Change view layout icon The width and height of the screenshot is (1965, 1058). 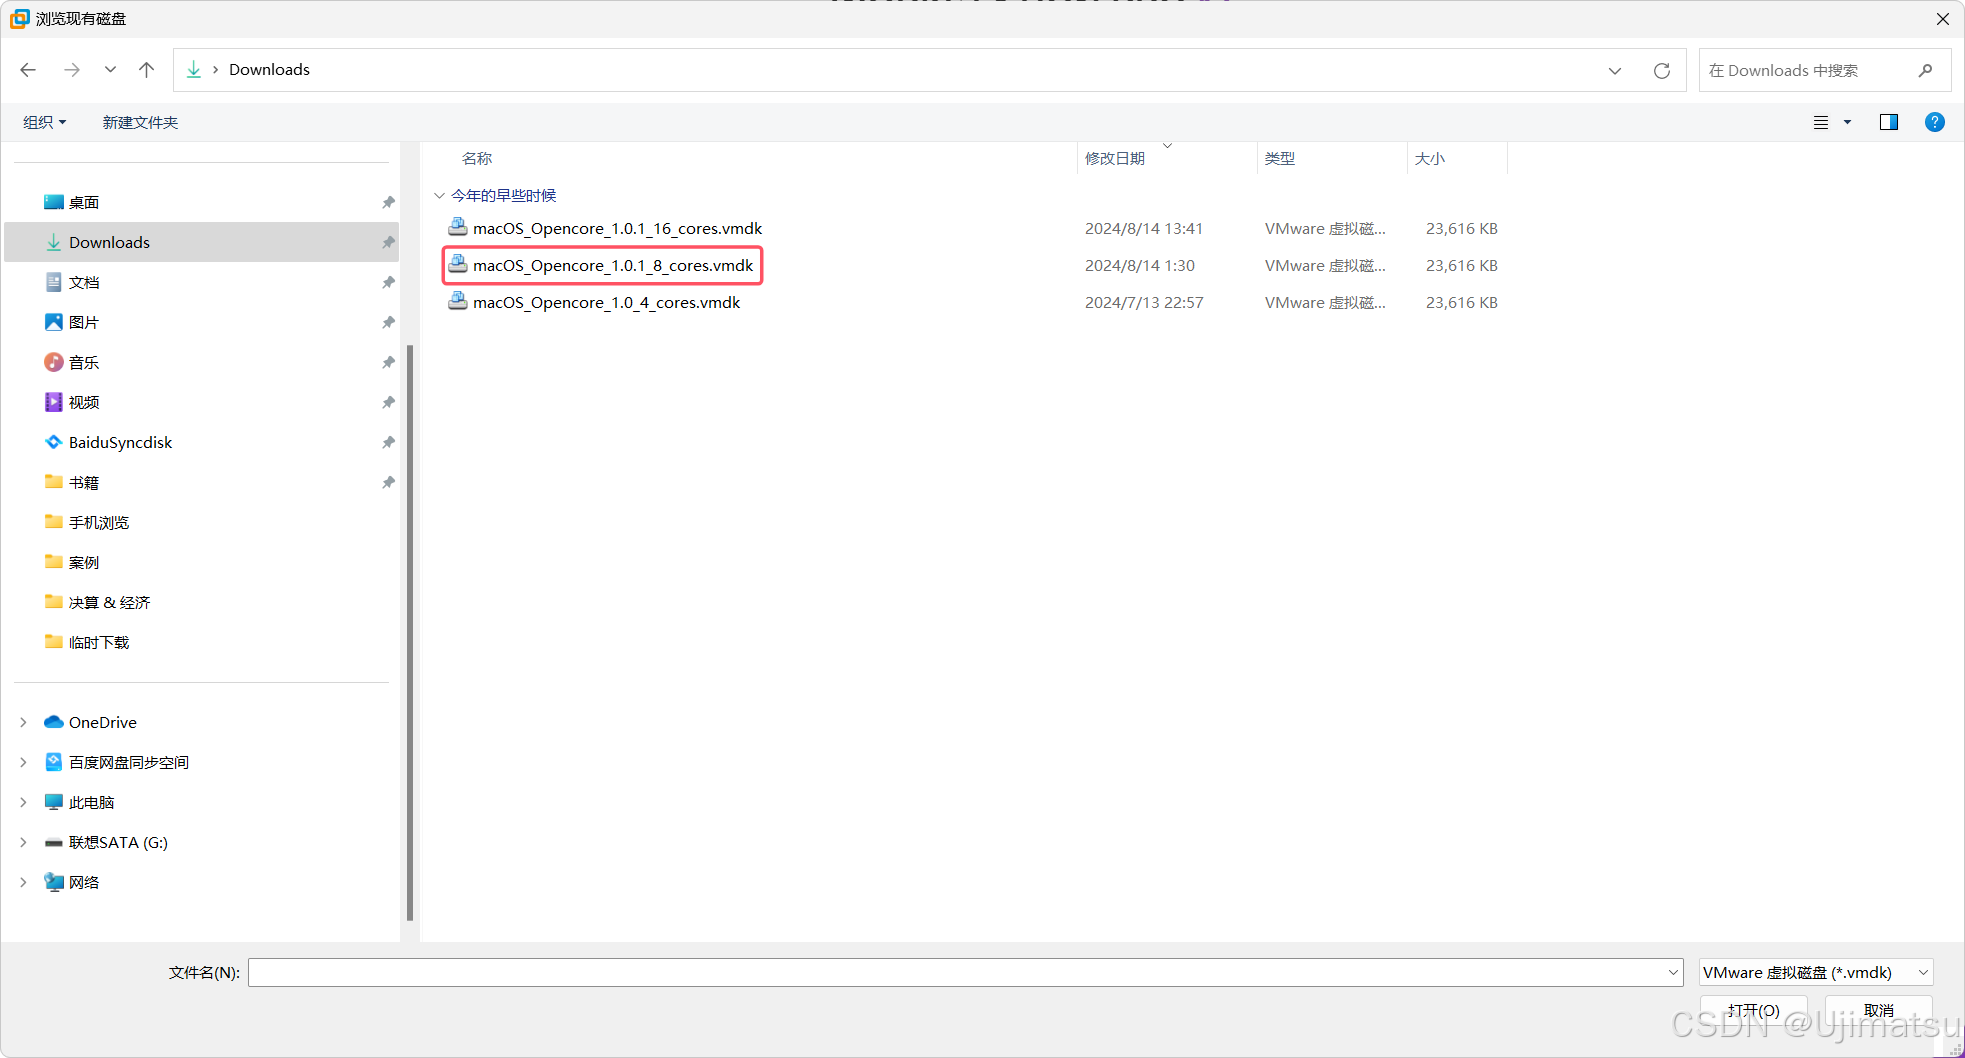point(1821,122)
